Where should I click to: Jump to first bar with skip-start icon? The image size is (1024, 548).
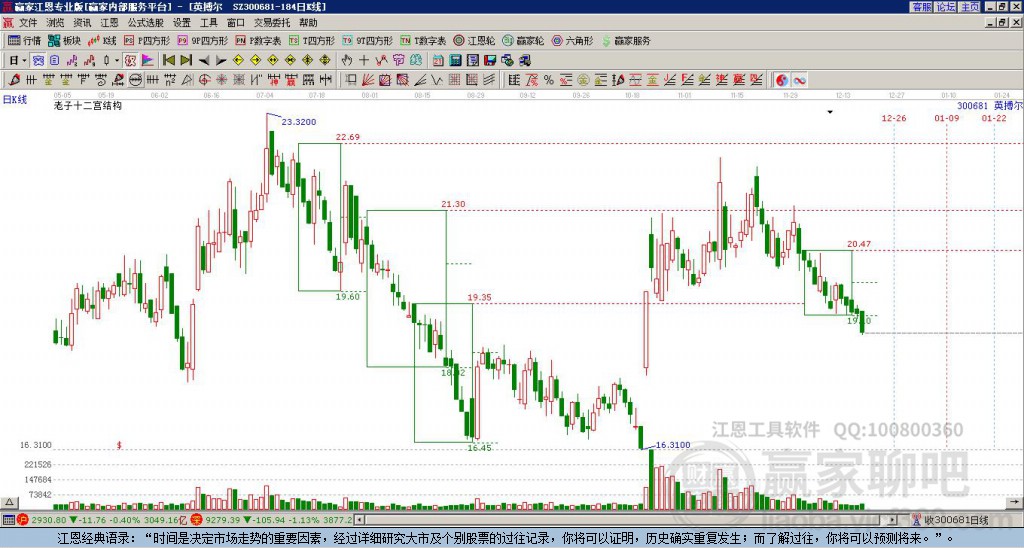(x=168, y=61)
